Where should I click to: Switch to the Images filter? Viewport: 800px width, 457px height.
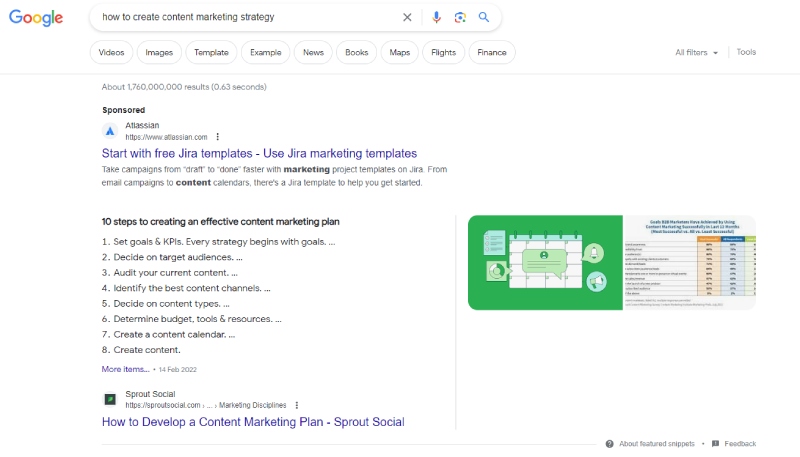pyautogui.click(x=159, y=53)
